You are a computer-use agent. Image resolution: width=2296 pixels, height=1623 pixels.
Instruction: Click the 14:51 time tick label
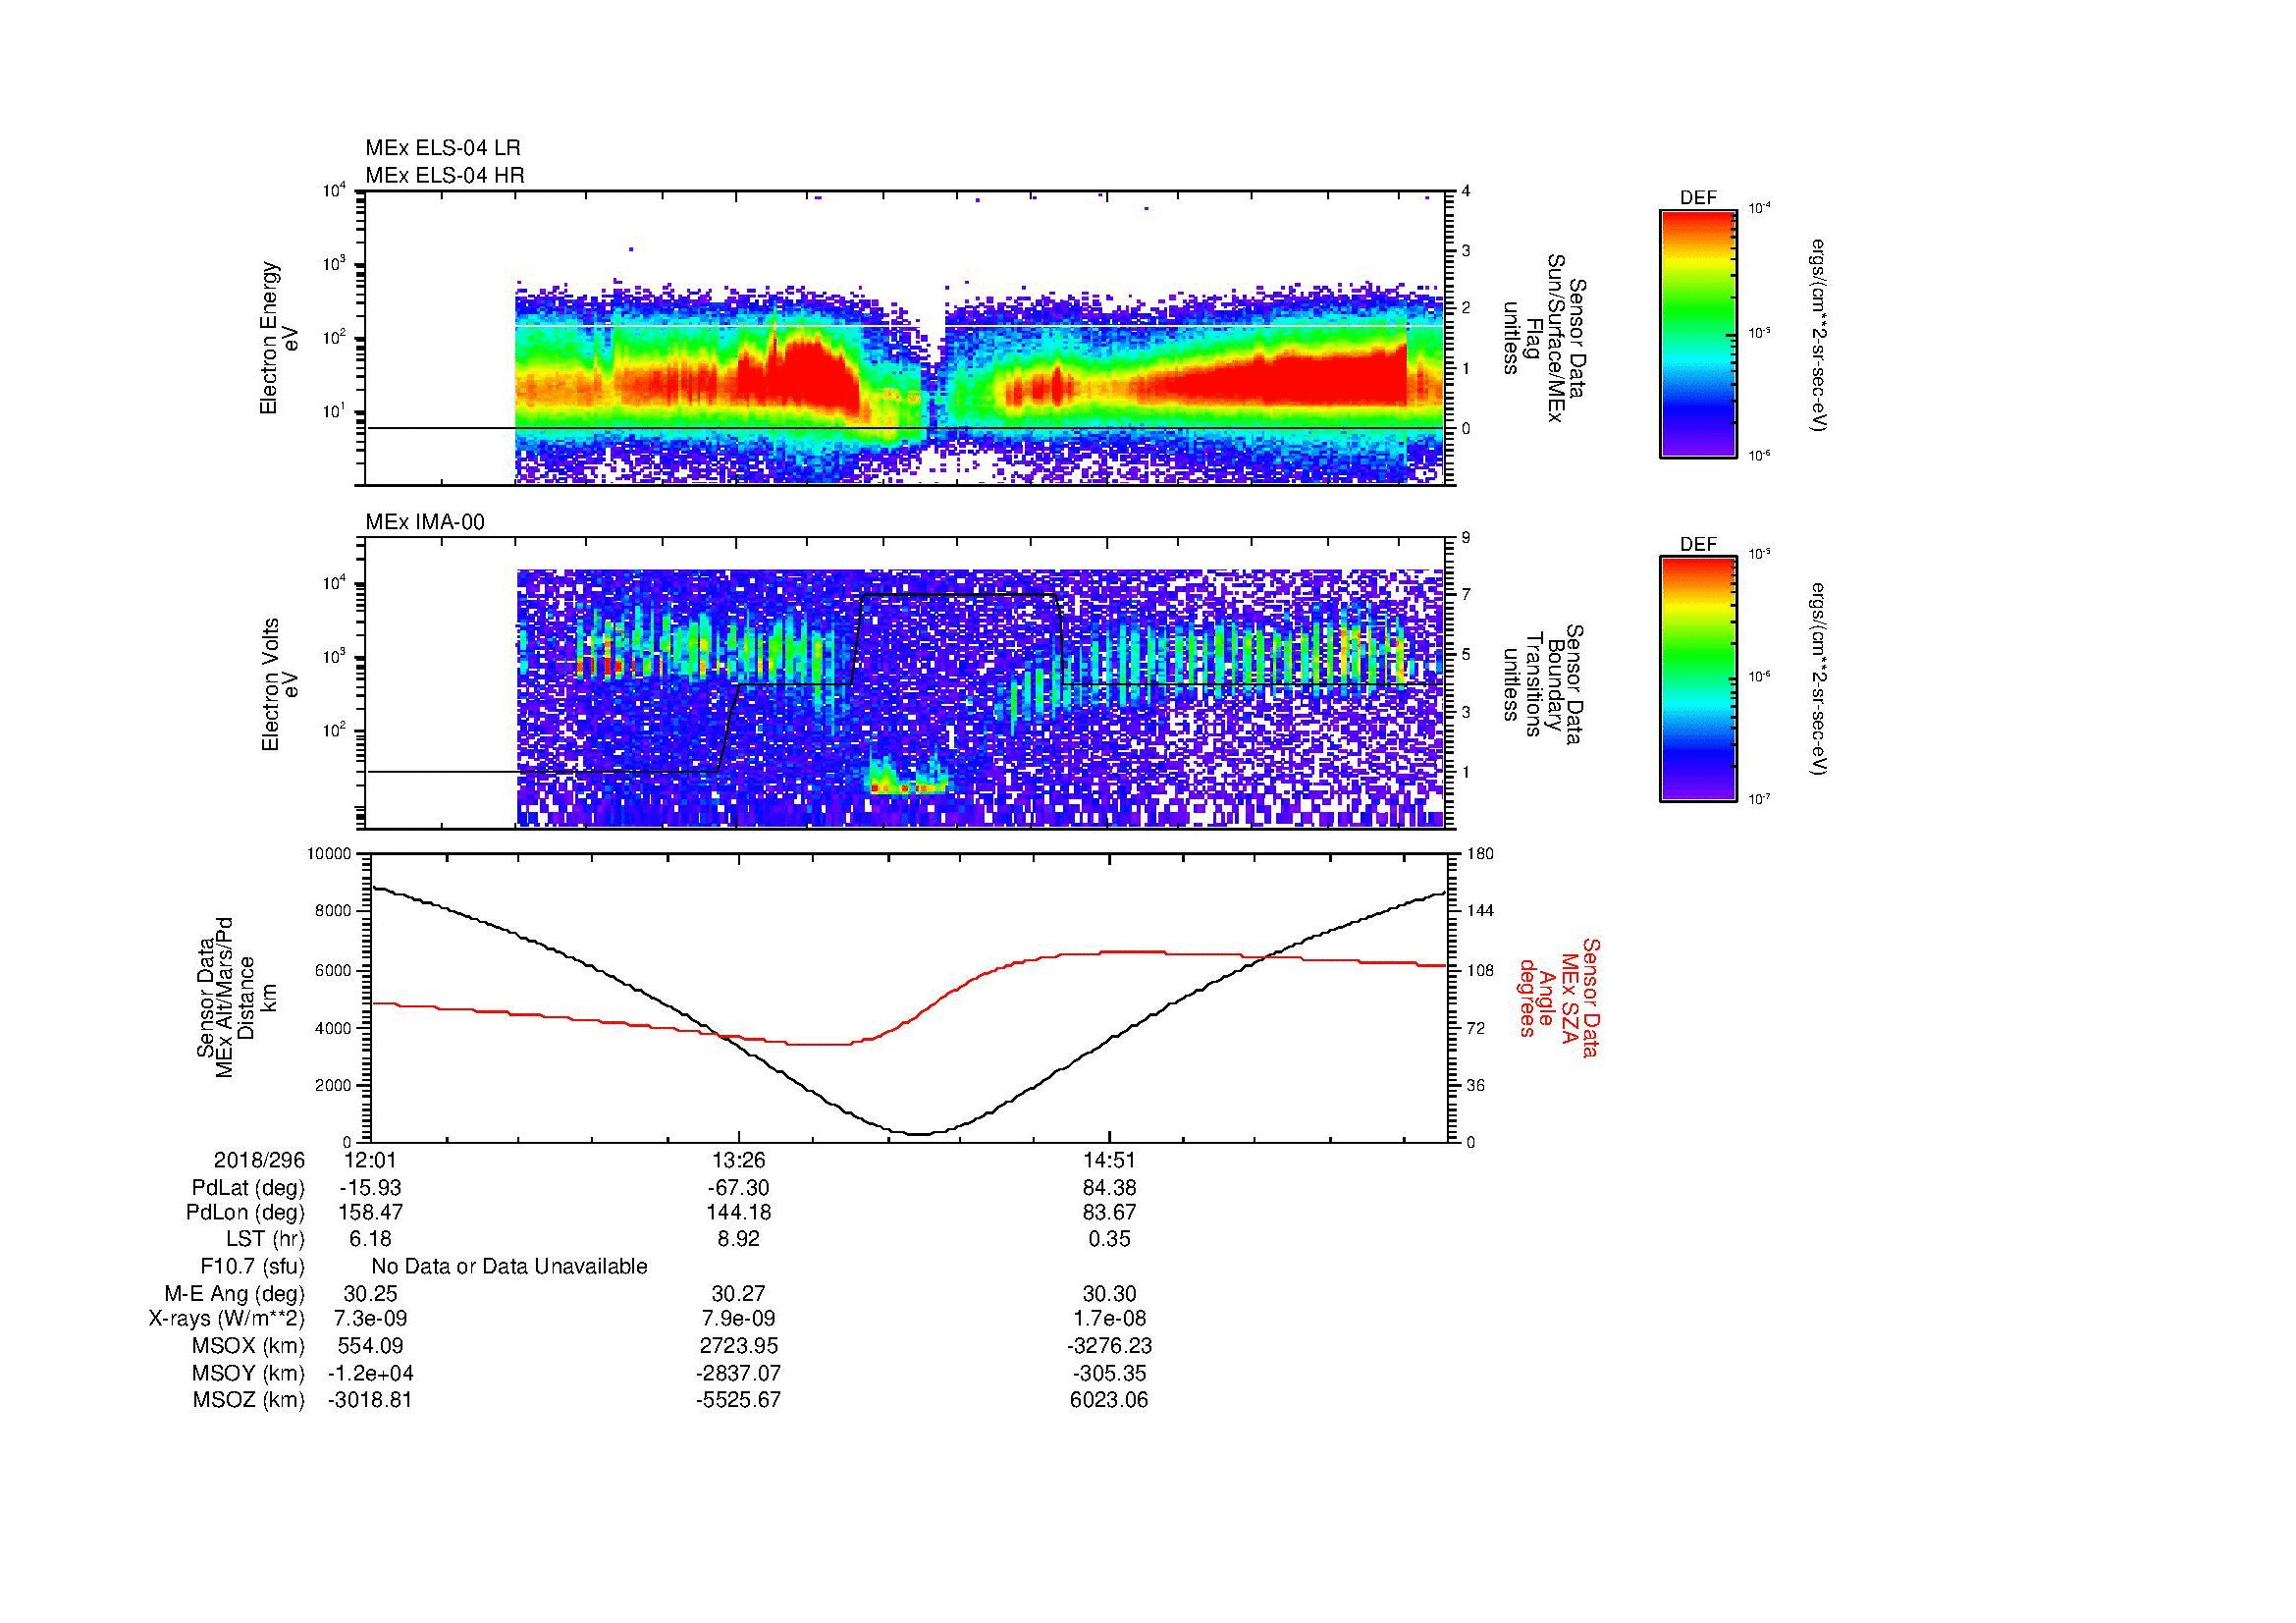tap(1110, 1160)
